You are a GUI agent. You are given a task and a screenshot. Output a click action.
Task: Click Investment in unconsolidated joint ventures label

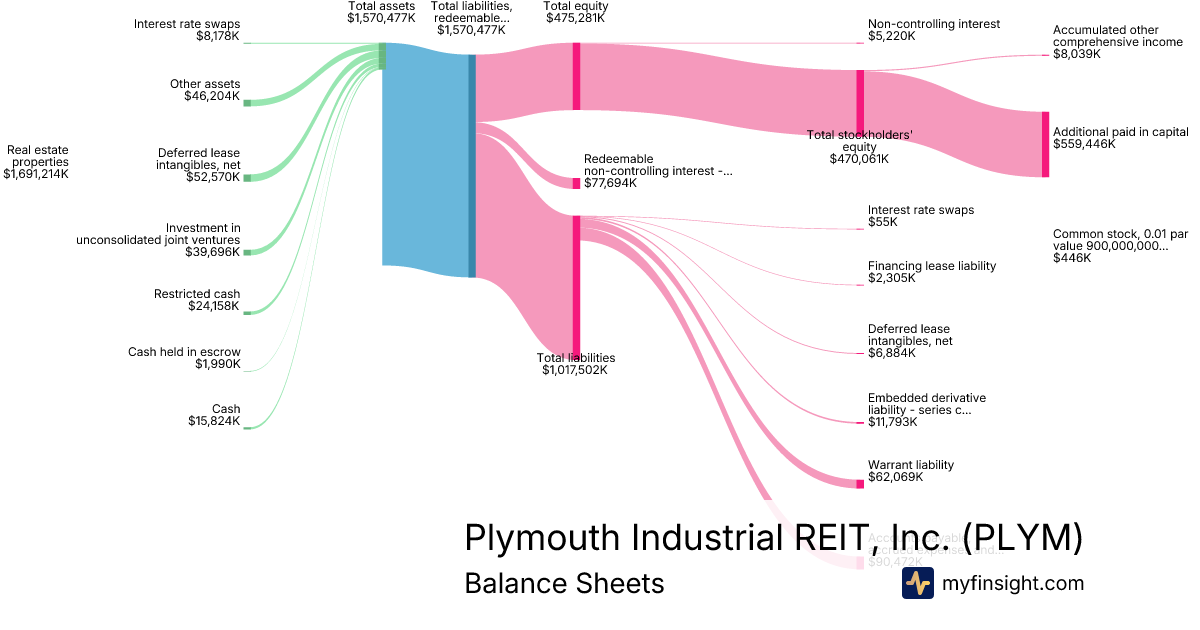pos(159,240)
